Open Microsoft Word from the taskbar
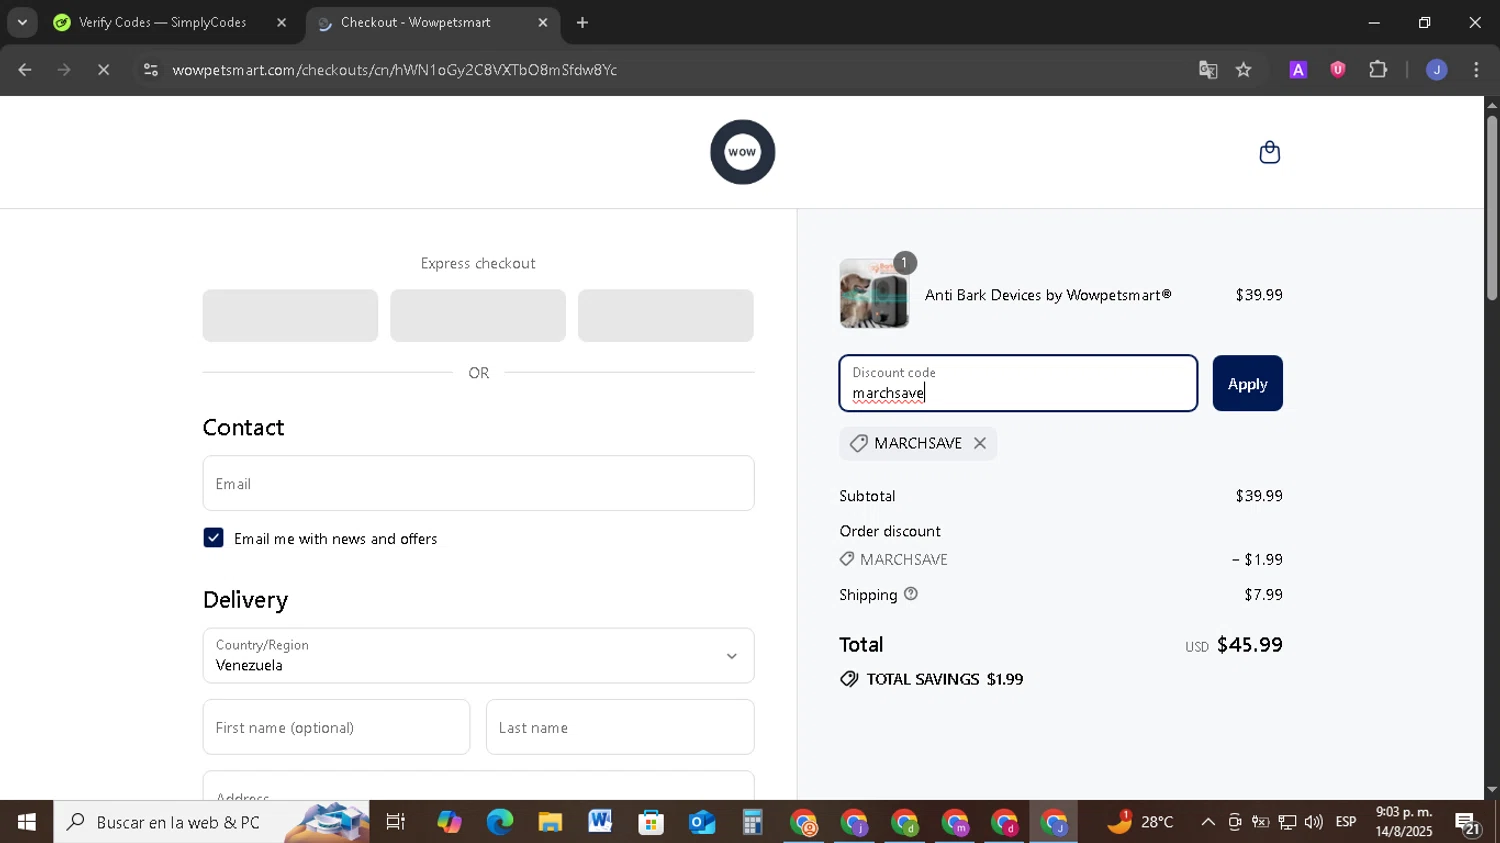Screen dimensions: 1500x843 pos(600,822)
